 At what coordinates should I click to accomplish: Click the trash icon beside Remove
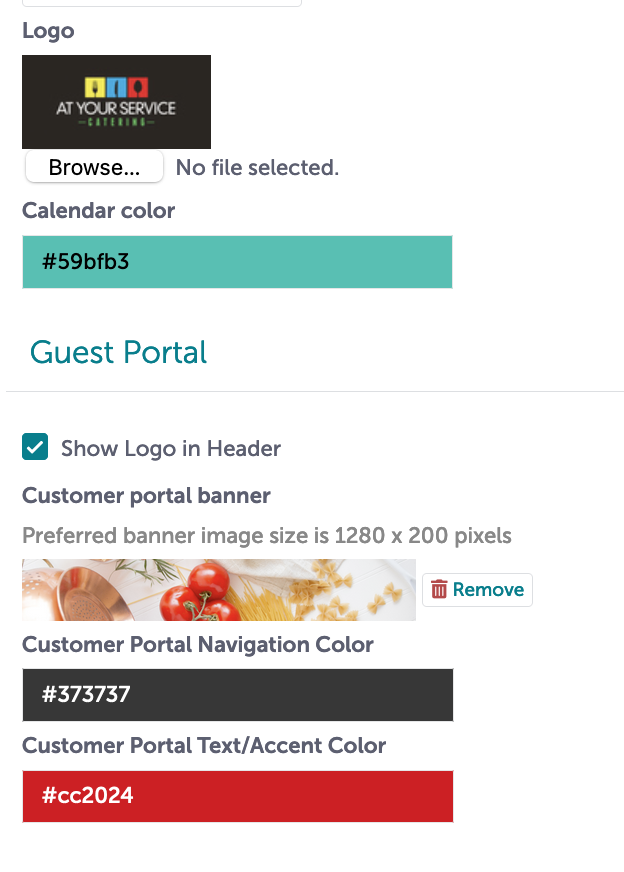[439, 589]
